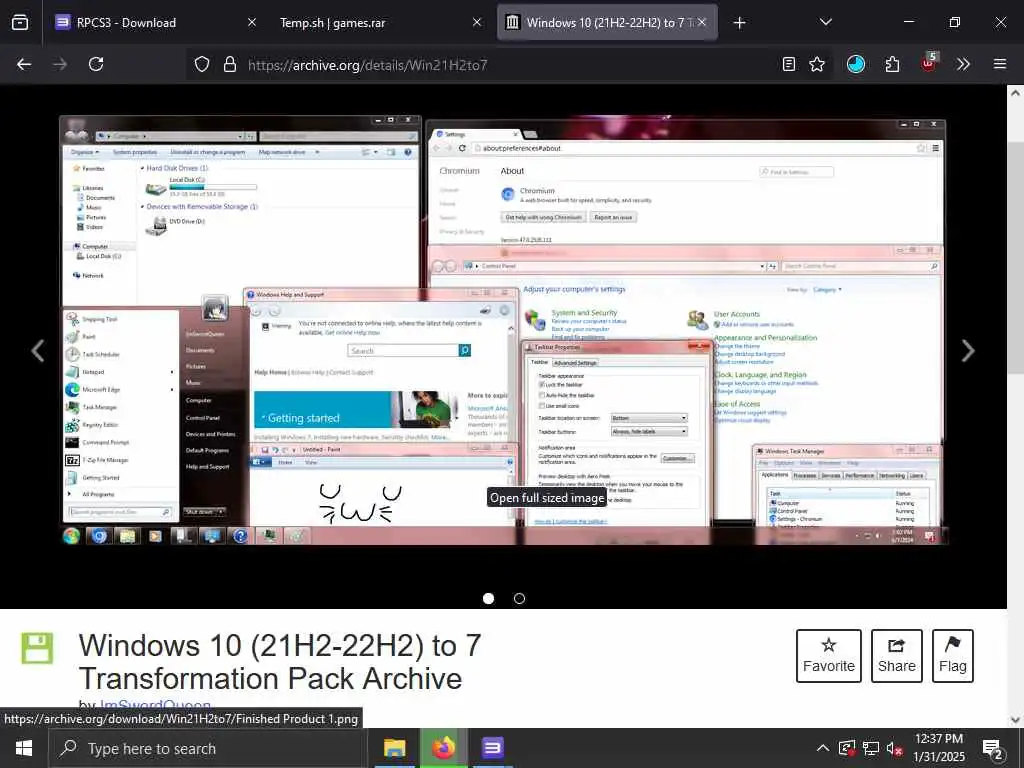Image resolution: width=1024 pixels, height=768 pixels.
Task: View site security padlock information
Action: 229,64
